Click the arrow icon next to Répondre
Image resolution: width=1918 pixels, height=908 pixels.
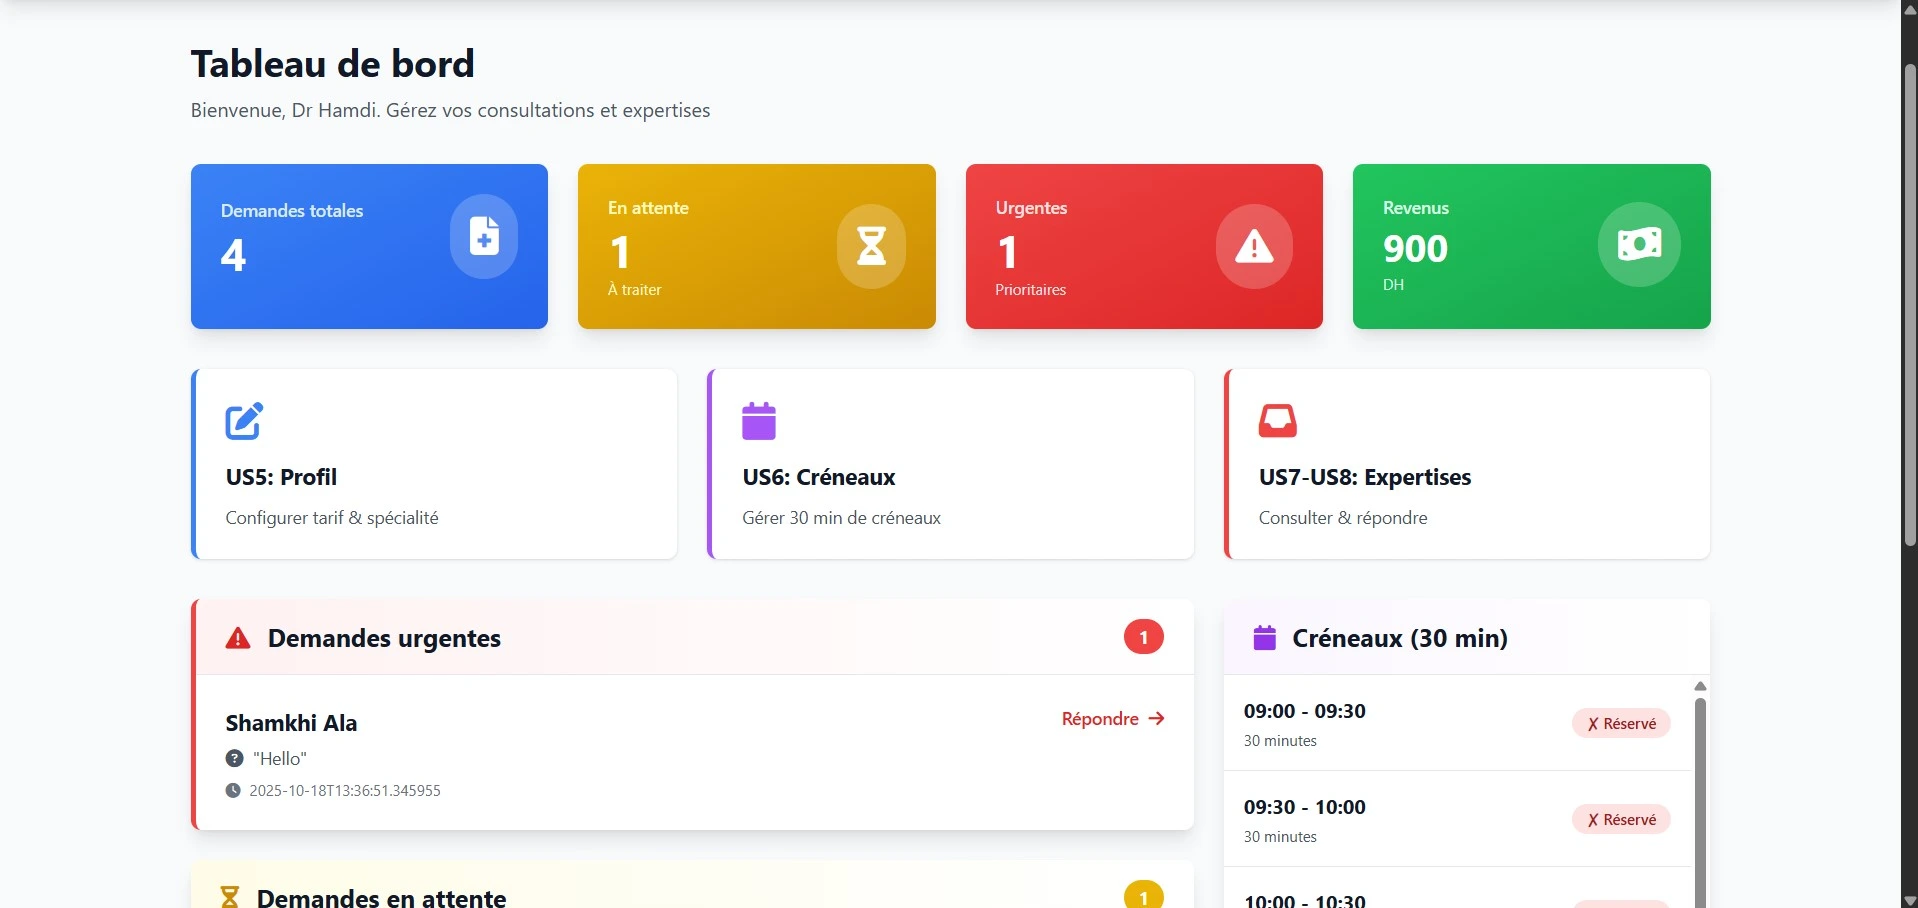click(x=1157, y=719)
